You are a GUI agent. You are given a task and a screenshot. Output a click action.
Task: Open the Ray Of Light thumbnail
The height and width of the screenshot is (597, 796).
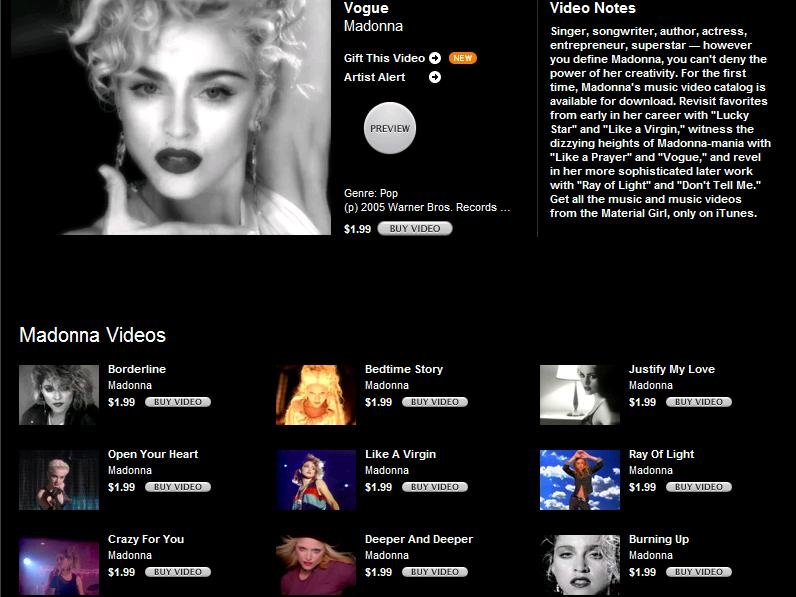click(x=580, y=480)
